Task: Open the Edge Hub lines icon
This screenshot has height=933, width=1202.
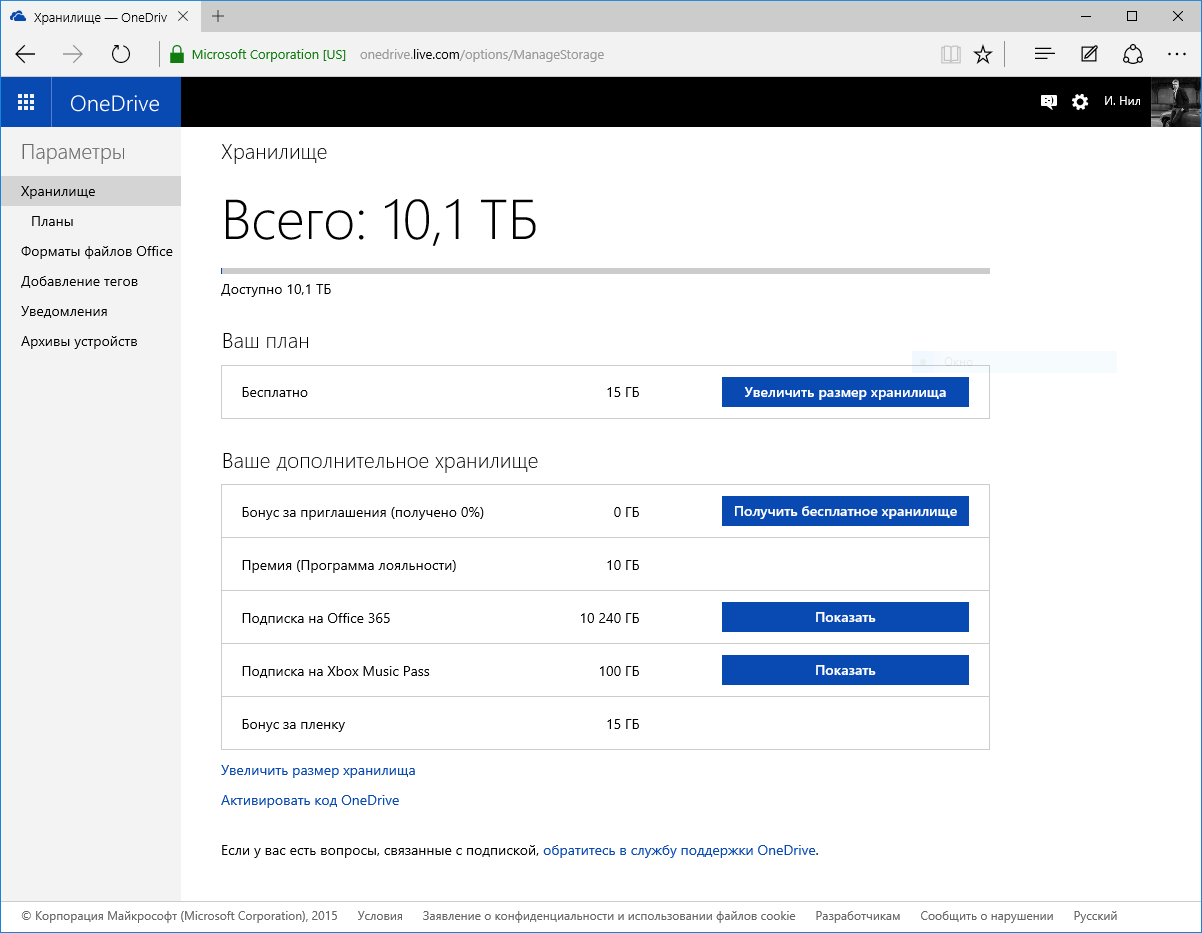Action: 1045,55
